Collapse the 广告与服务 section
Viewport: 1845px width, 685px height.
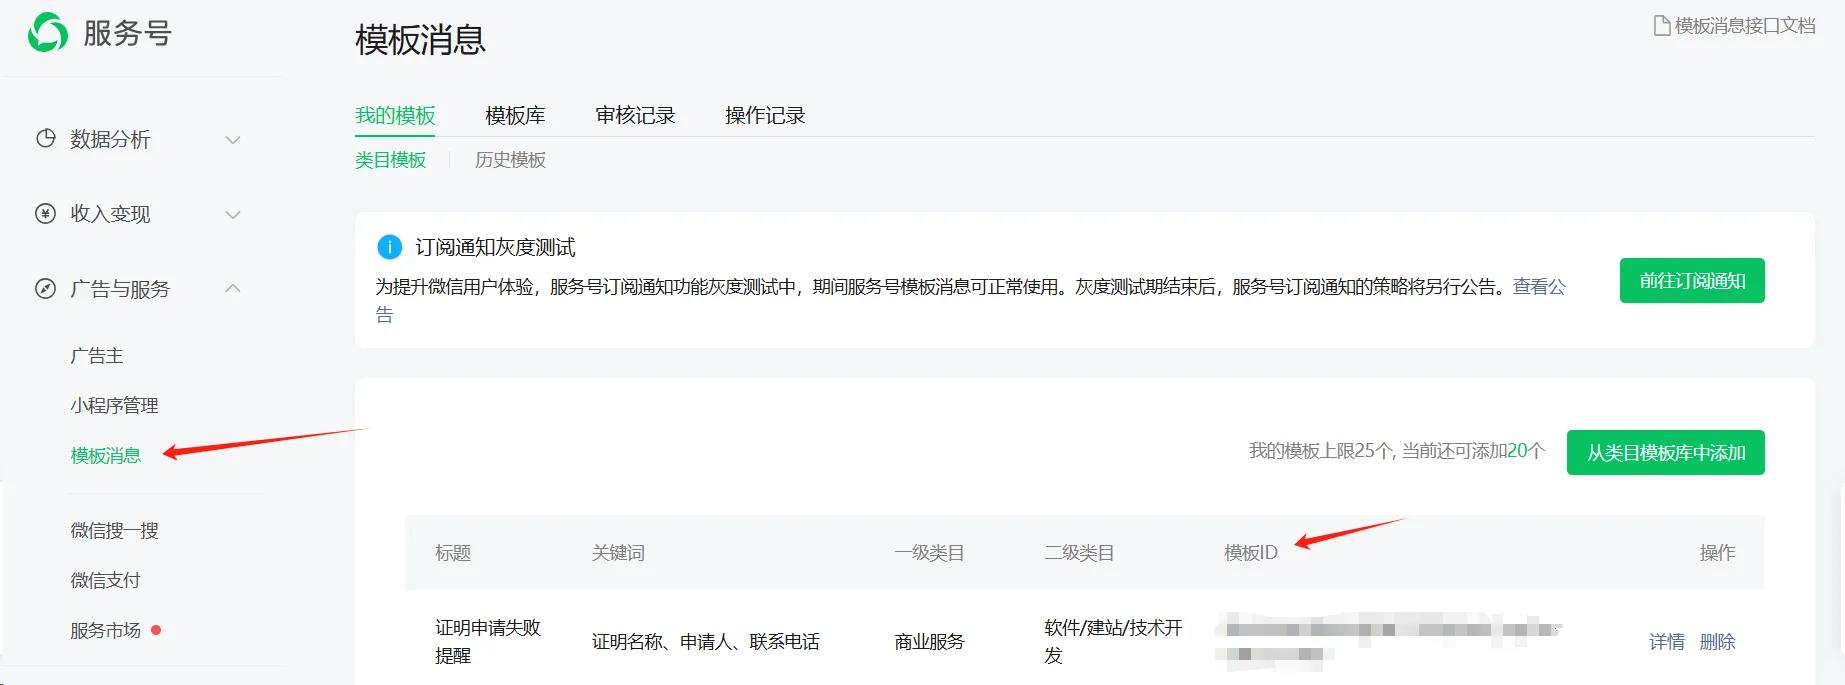(233, 289)
